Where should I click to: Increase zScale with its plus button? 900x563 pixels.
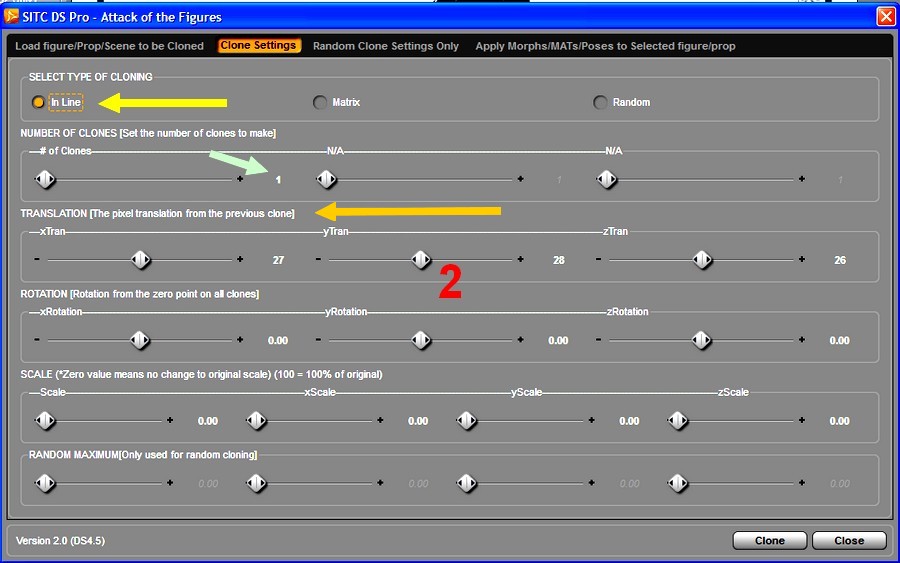[x=802, y=420]
